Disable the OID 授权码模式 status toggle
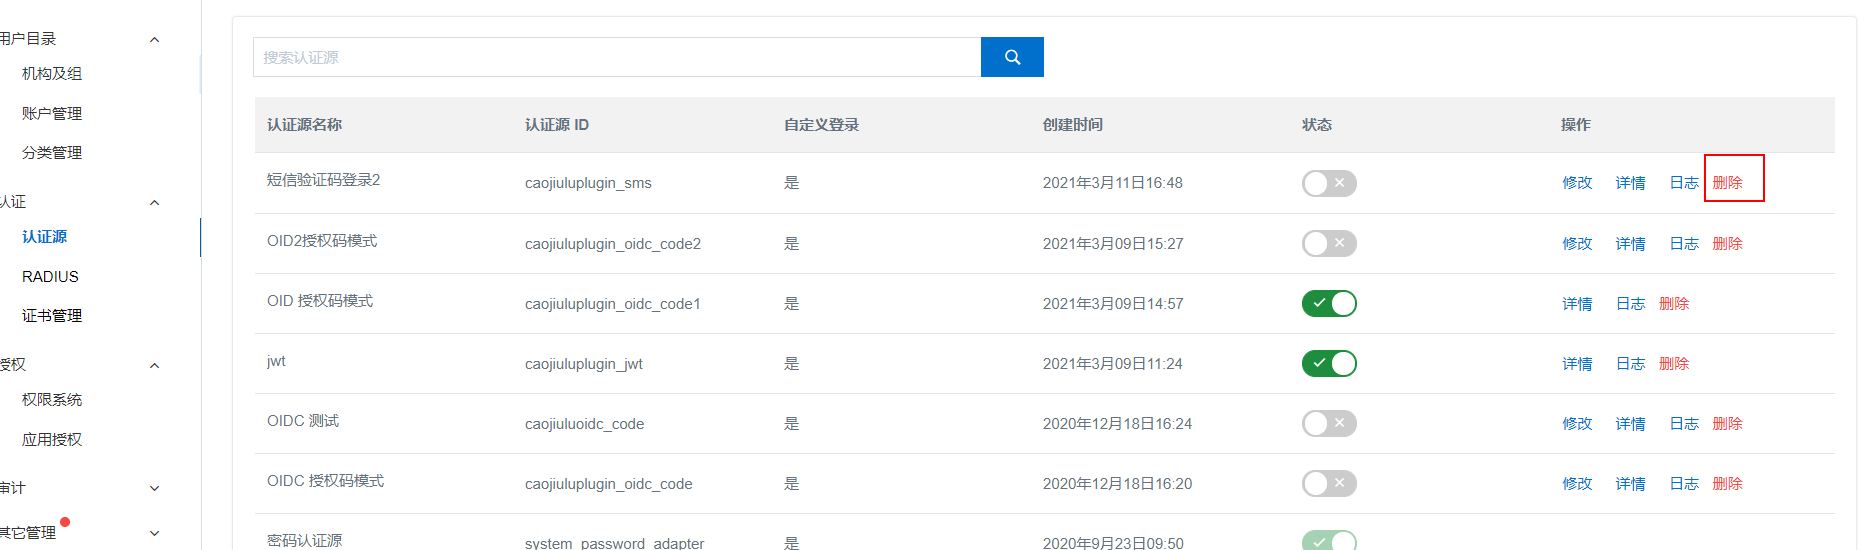The width and height of the screenshot is (1867, 550). 1328,303
